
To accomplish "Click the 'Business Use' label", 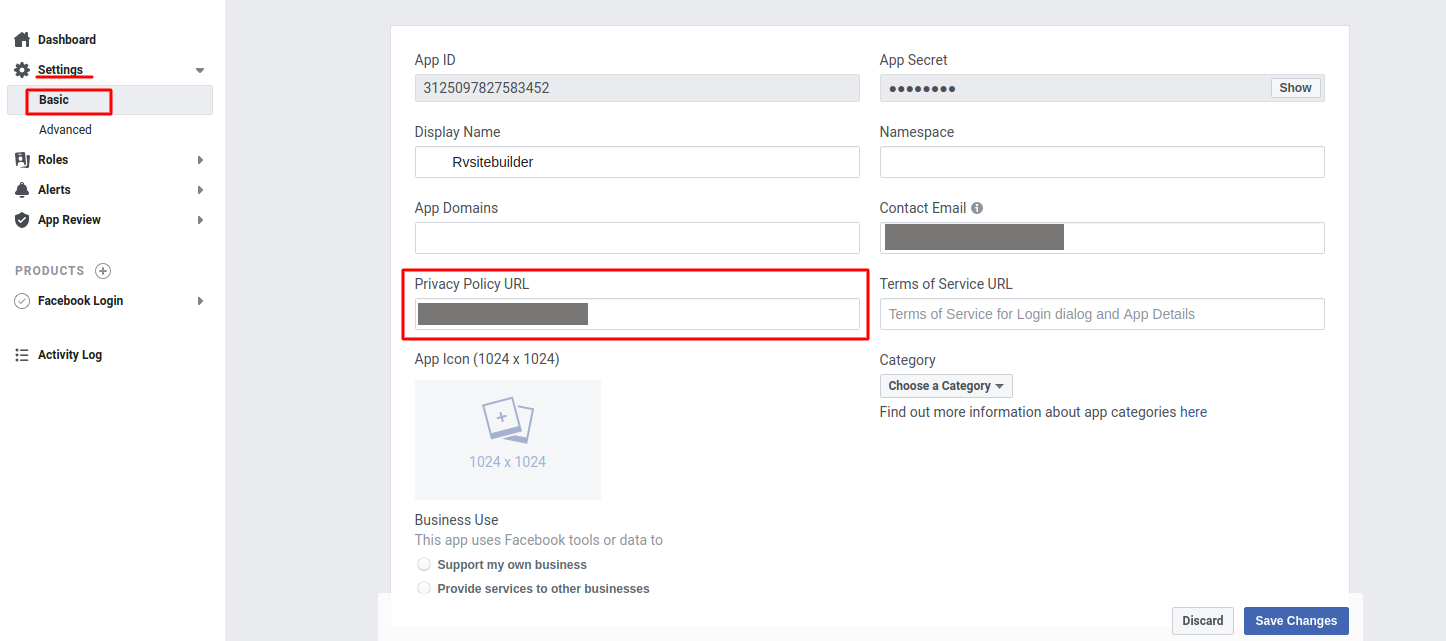I will [x=457, y=520].
